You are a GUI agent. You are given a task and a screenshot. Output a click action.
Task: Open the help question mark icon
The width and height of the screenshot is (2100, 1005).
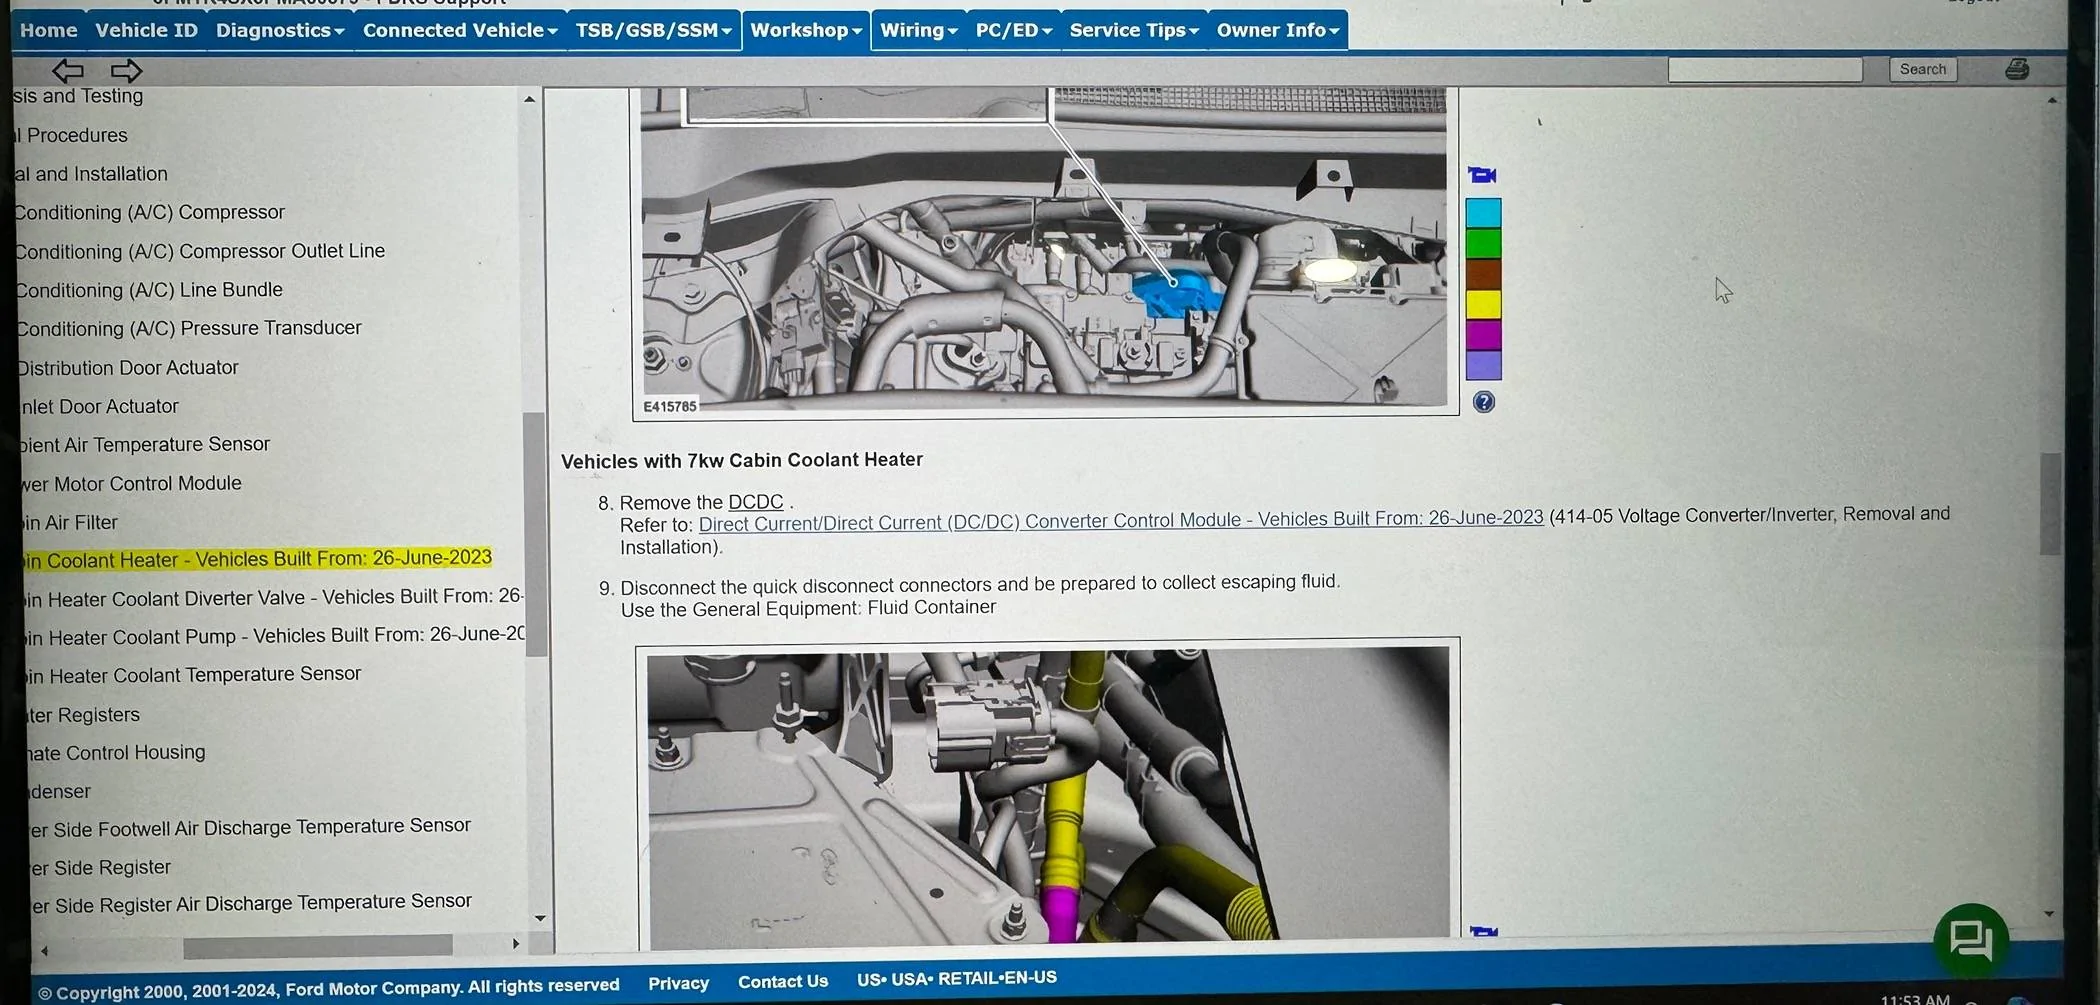point(1484,402)
